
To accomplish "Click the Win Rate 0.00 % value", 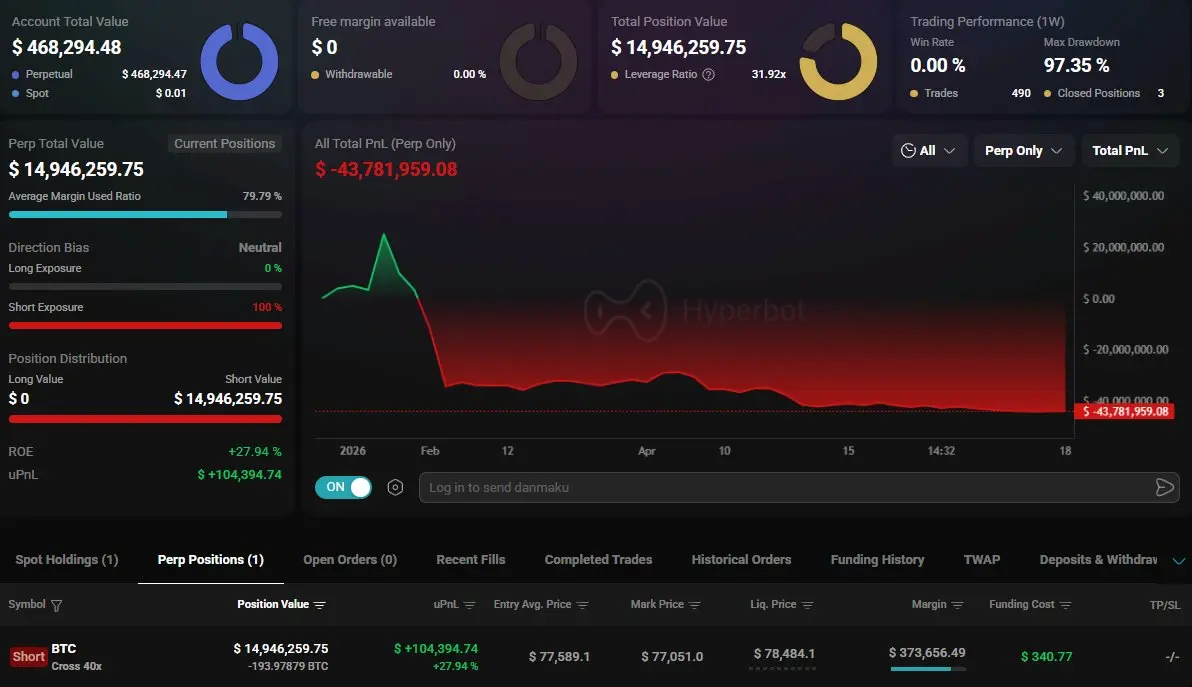I will tap(937, 65).
